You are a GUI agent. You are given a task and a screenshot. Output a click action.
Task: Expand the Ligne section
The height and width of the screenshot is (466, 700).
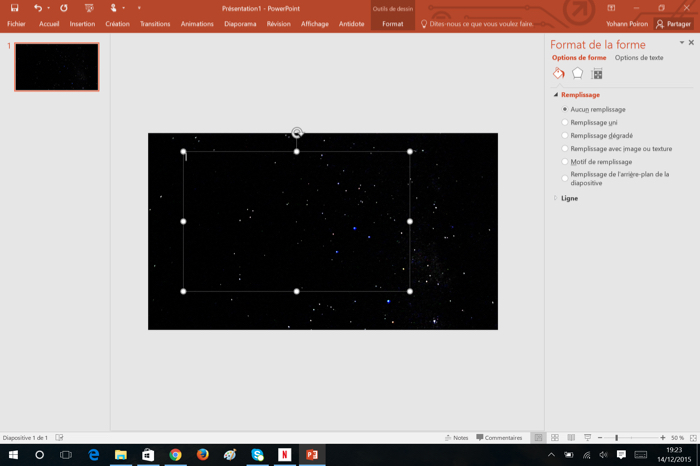click(x=556, y=198)
